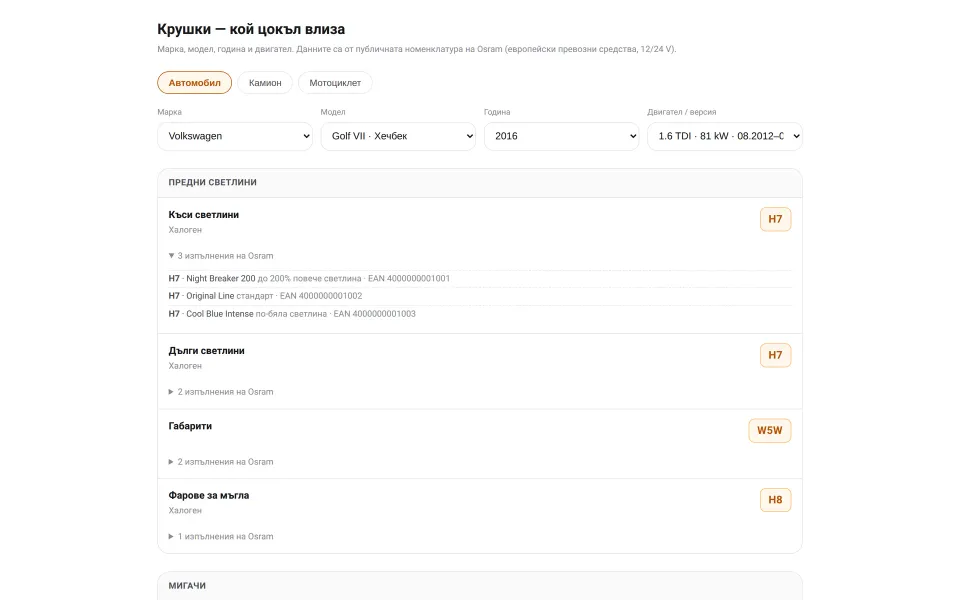Image resolution: width=960 pixels, height=600 pixels.
Task: Select the Автомобил vehicle type pill
Action: tap(194, 83)
